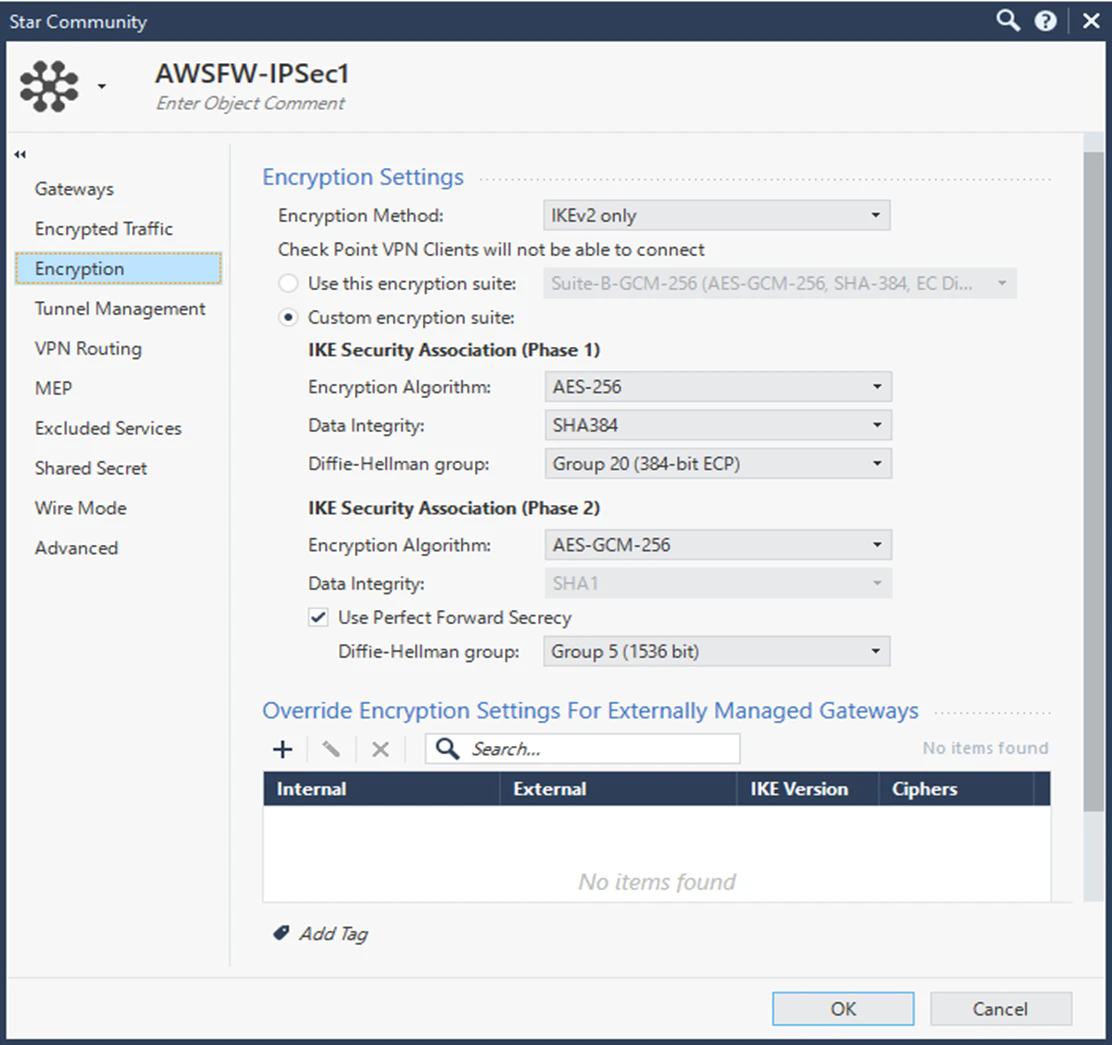Click the AWSFW-IPSec1 object name
This screenshot has width=1112, height=1045.
click(x=252, y=74)
